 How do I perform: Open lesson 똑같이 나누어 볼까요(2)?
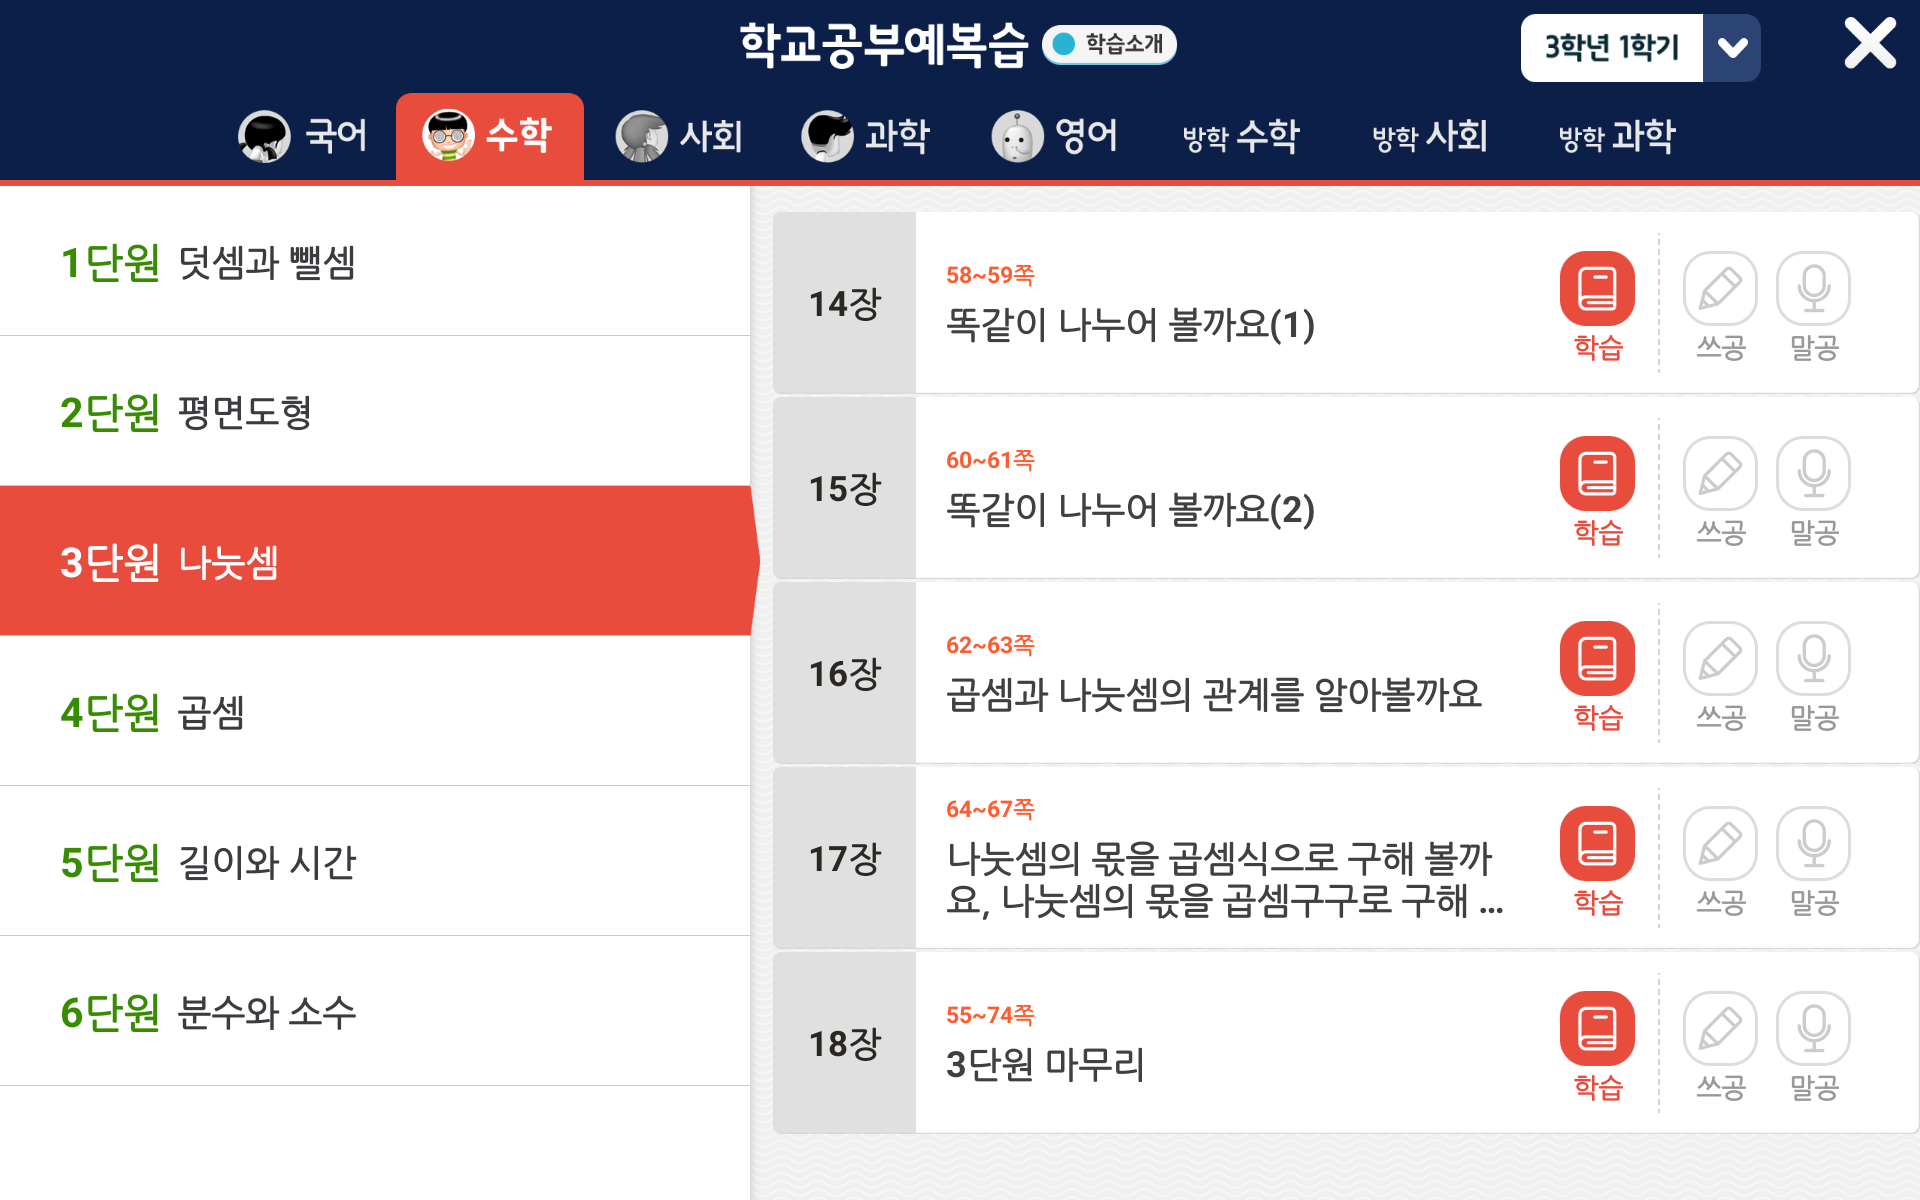[x=1130, y=509]
